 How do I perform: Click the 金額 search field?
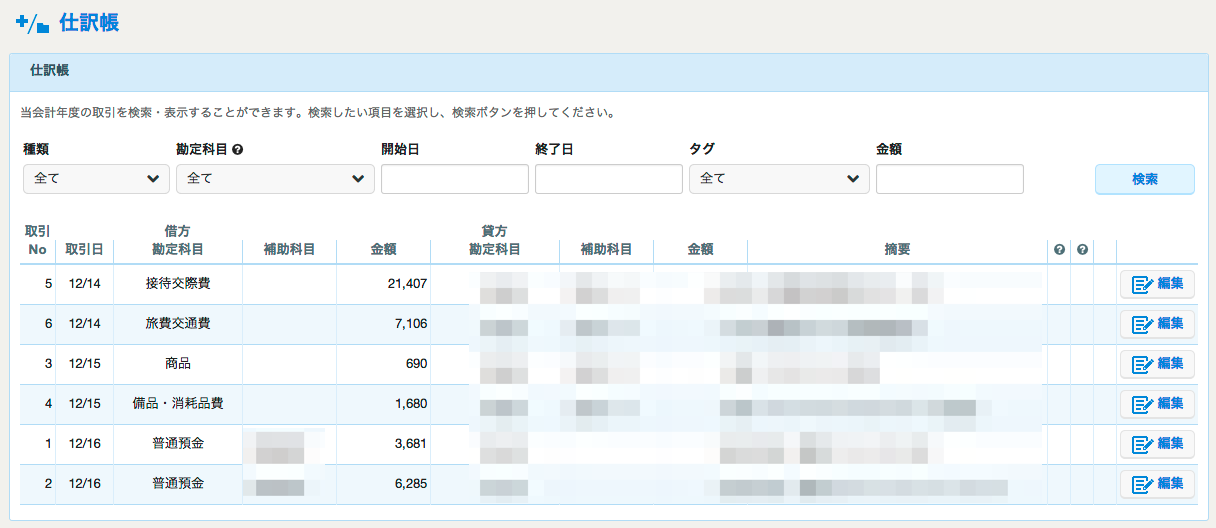(x=950, y=179)
